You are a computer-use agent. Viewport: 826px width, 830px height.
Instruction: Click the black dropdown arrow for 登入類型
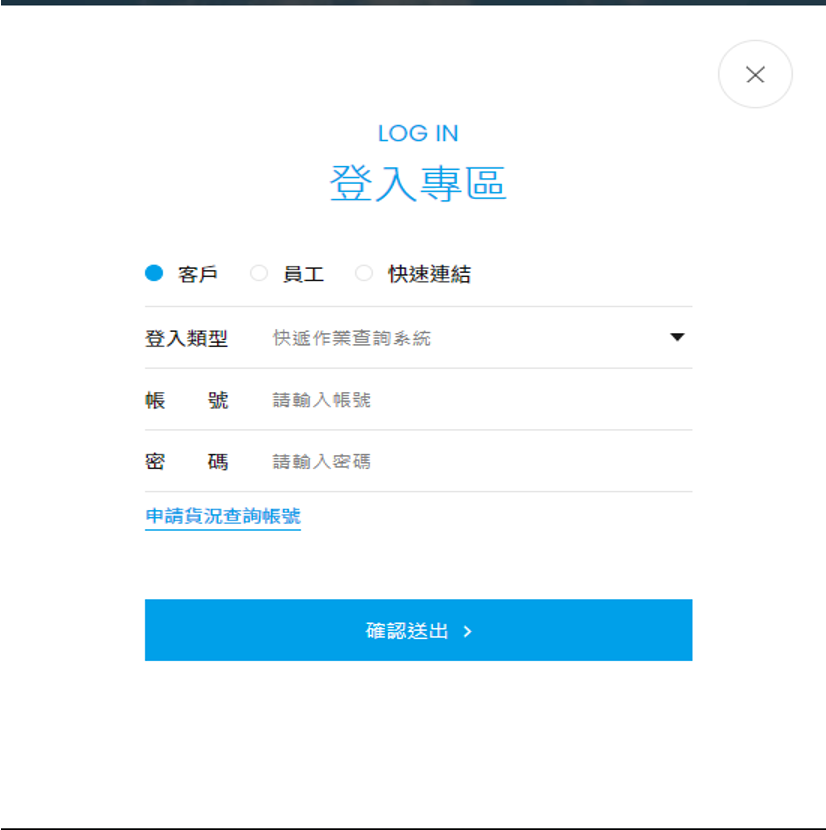(x=677, y=338)
